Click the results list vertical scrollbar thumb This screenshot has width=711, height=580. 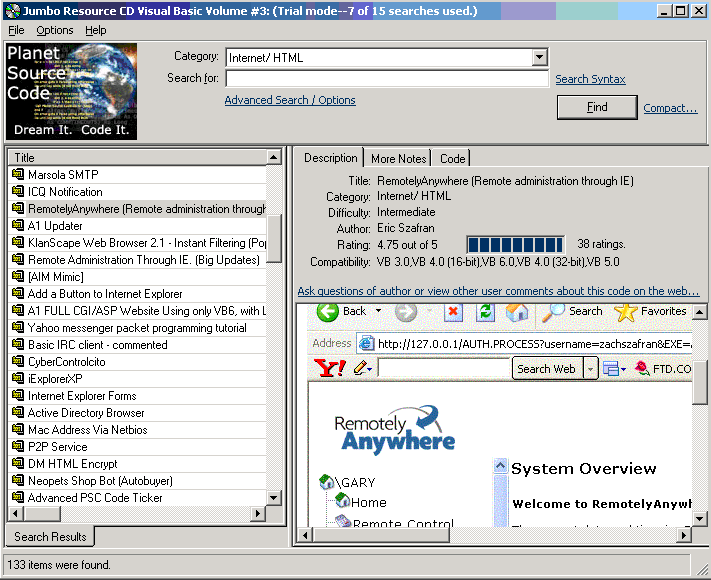pos(273,239)
